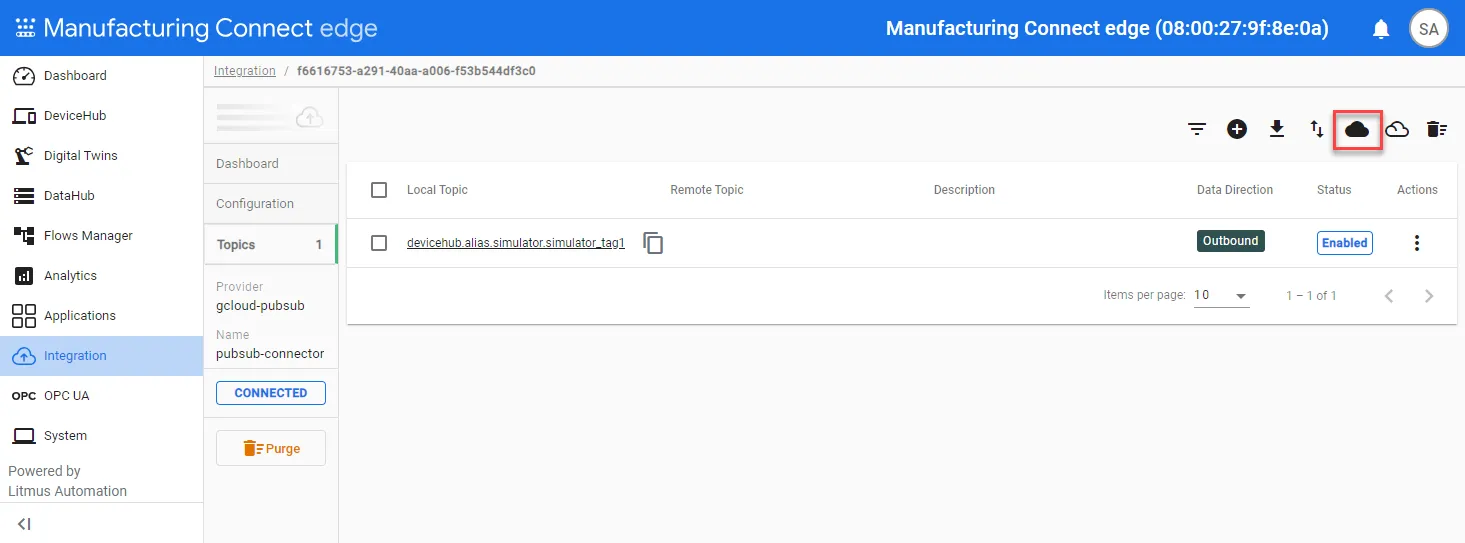Open the app grid menu icon

[25, 28]
